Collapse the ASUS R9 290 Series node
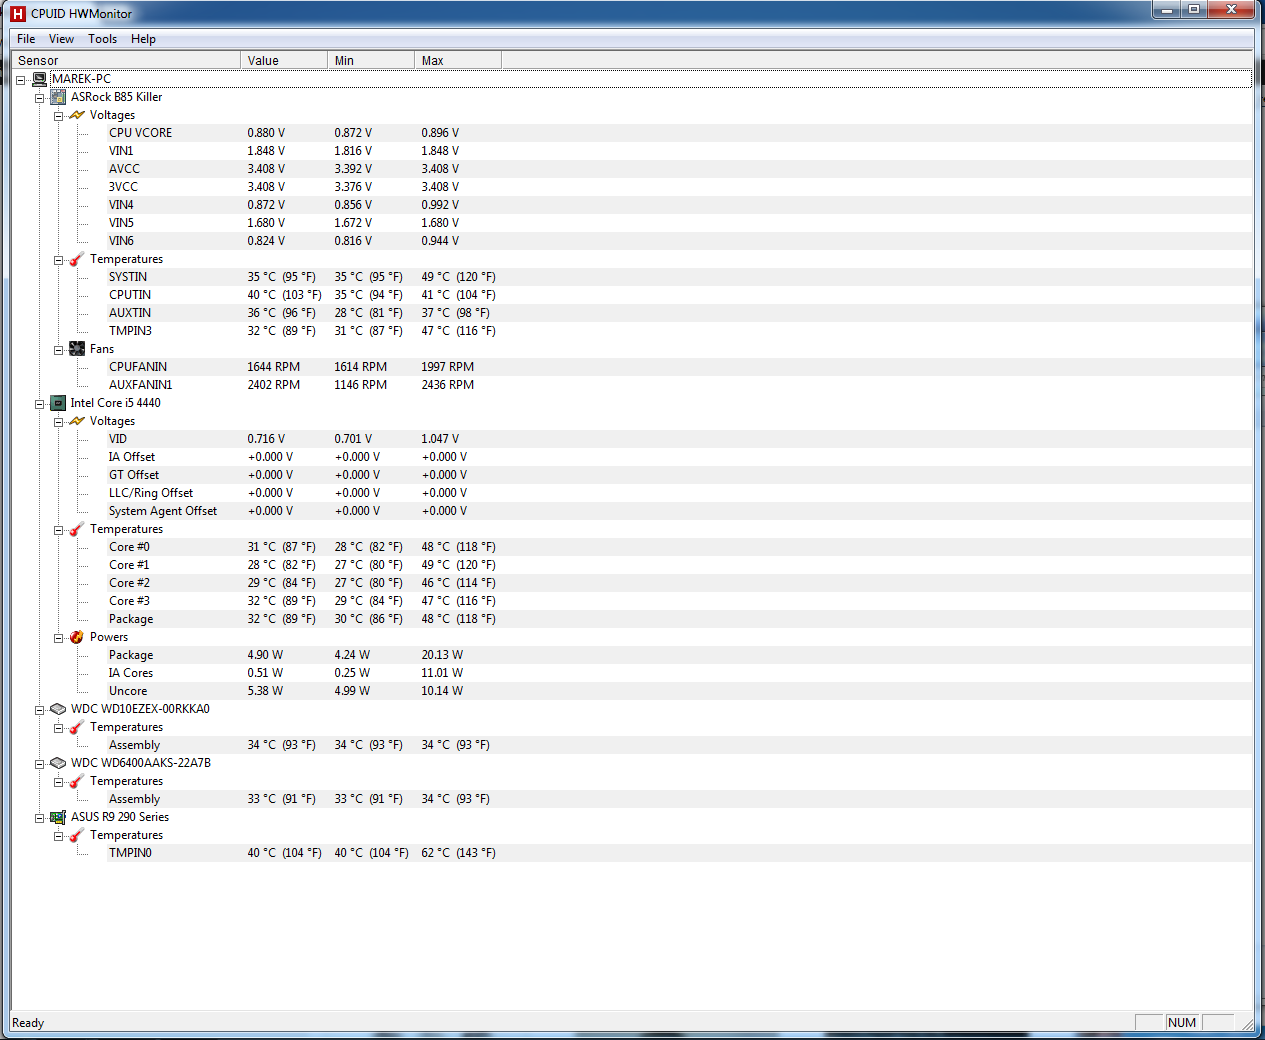 coord(39,818)
